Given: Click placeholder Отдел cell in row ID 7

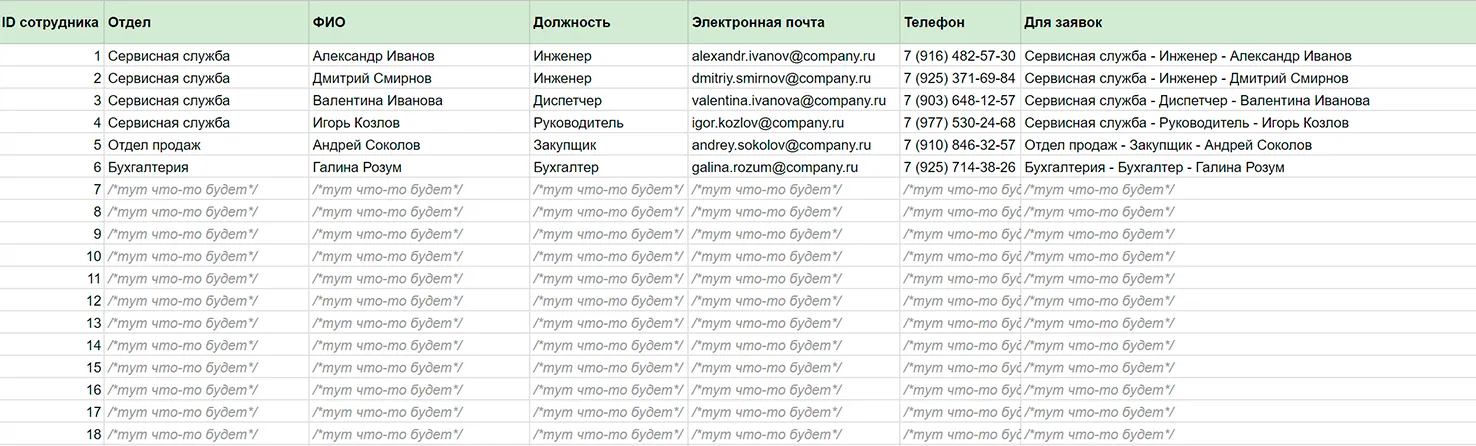Looking at the screenshot, I should [x=206, y=189].
